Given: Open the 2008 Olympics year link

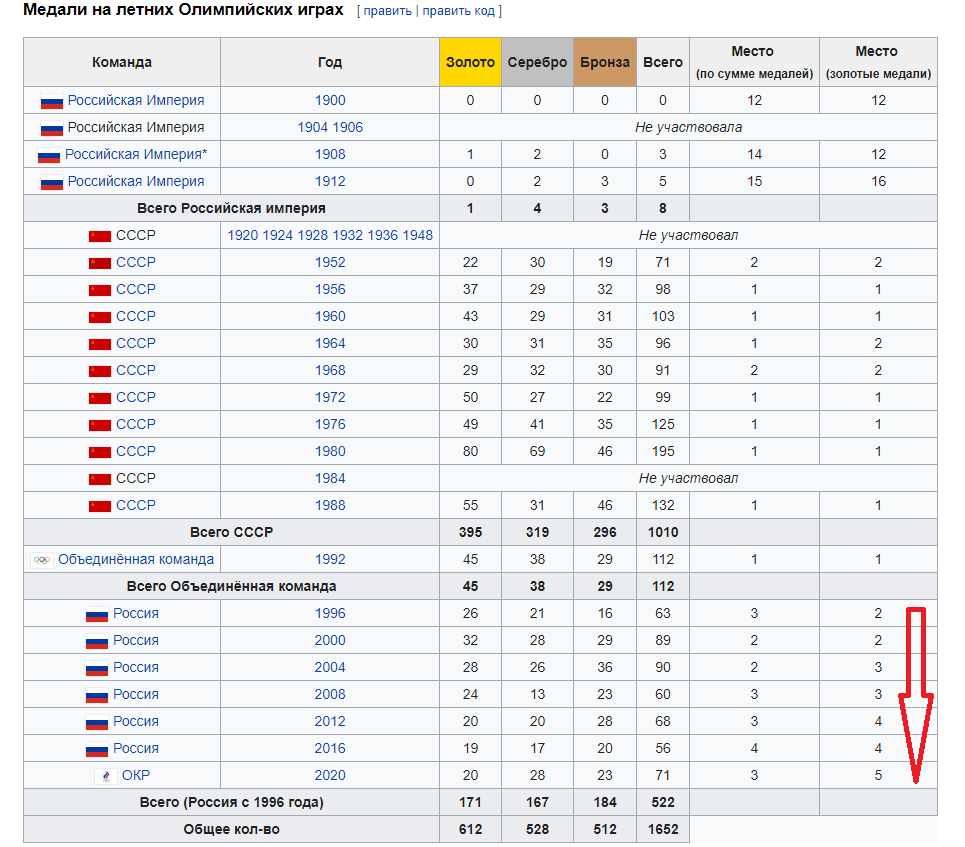Looking at the screenshot, I should [x=330, y=694].
